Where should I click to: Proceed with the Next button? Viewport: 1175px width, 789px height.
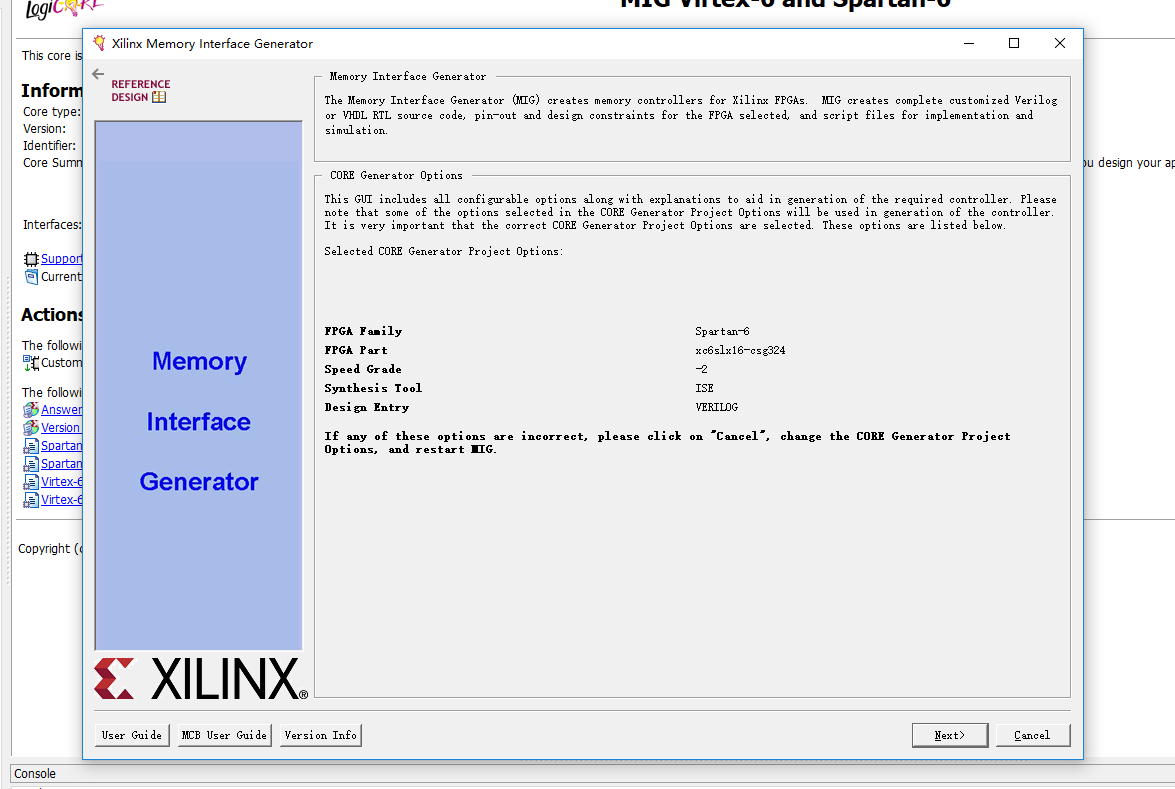[949, 735]
